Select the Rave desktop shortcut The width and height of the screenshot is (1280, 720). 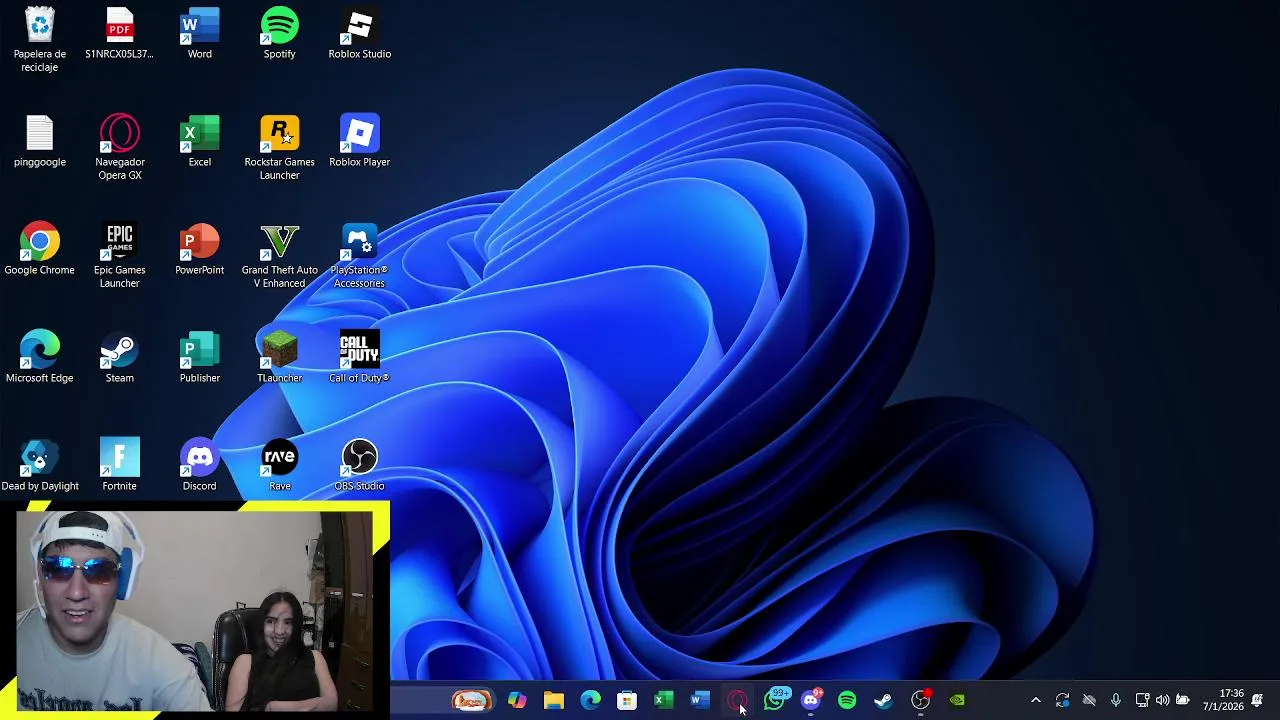[279, 465]
